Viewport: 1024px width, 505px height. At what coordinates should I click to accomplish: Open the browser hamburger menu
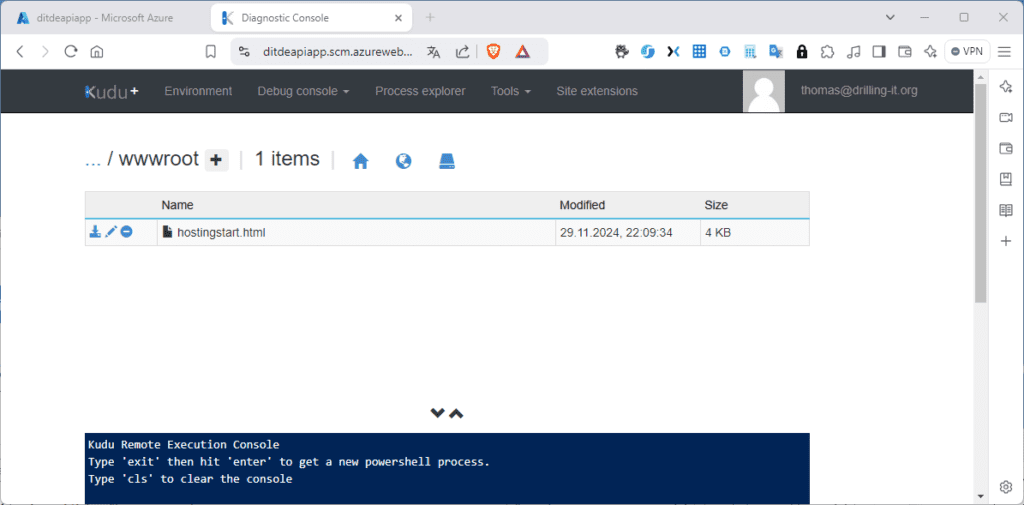1004,52
